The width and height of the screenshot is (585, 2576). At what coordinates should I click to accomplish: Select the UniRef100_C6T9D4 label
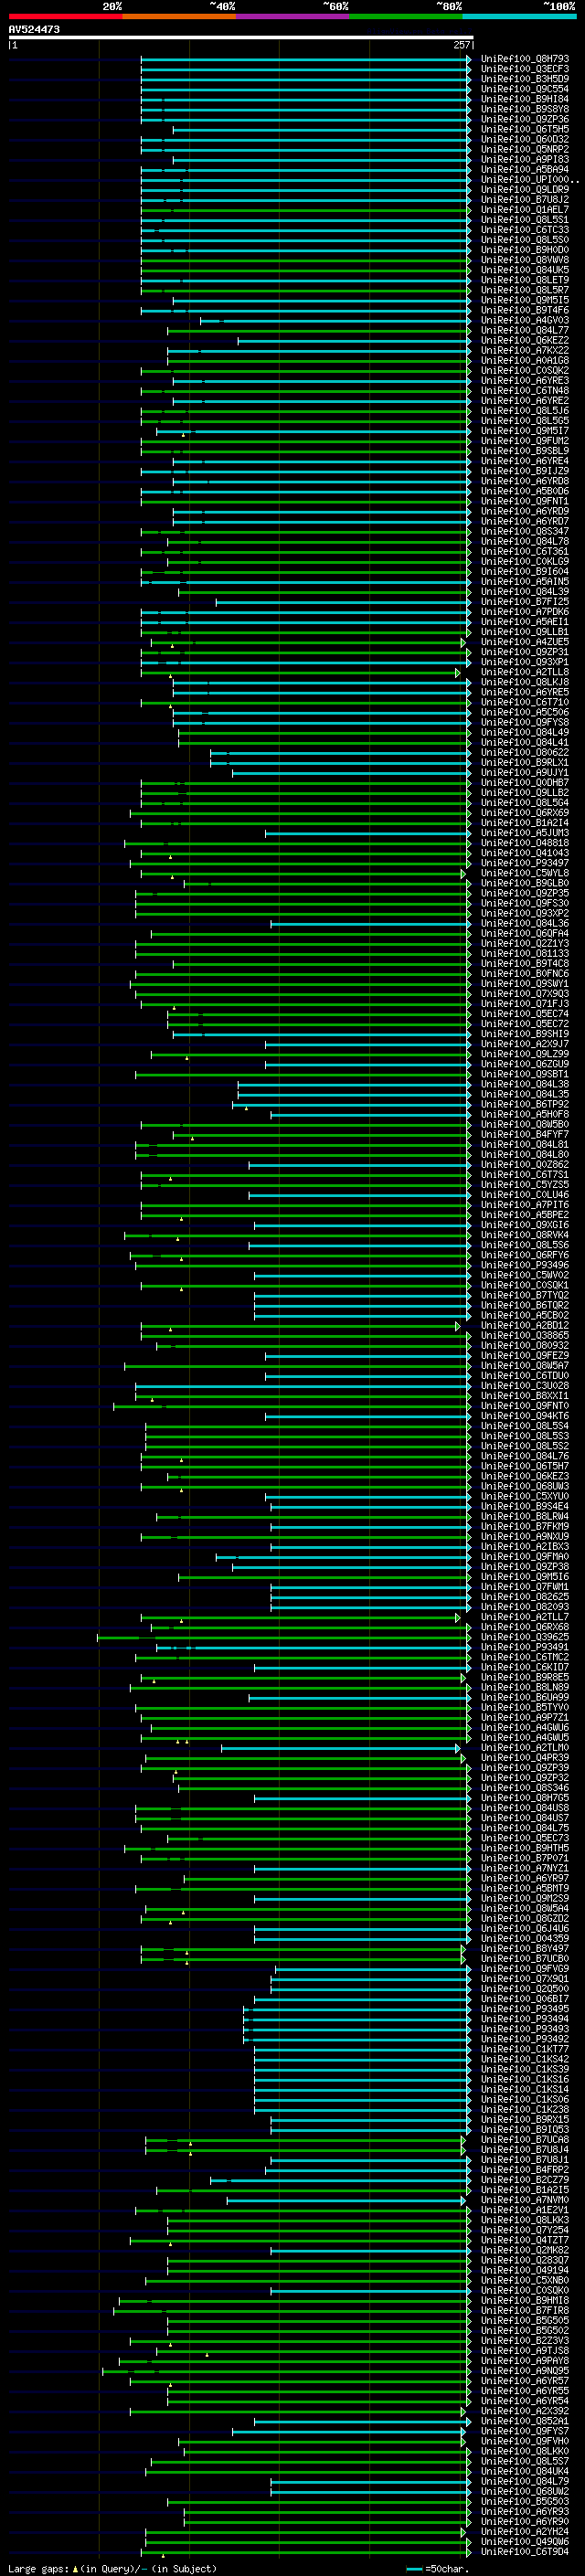coord(525,2551)
